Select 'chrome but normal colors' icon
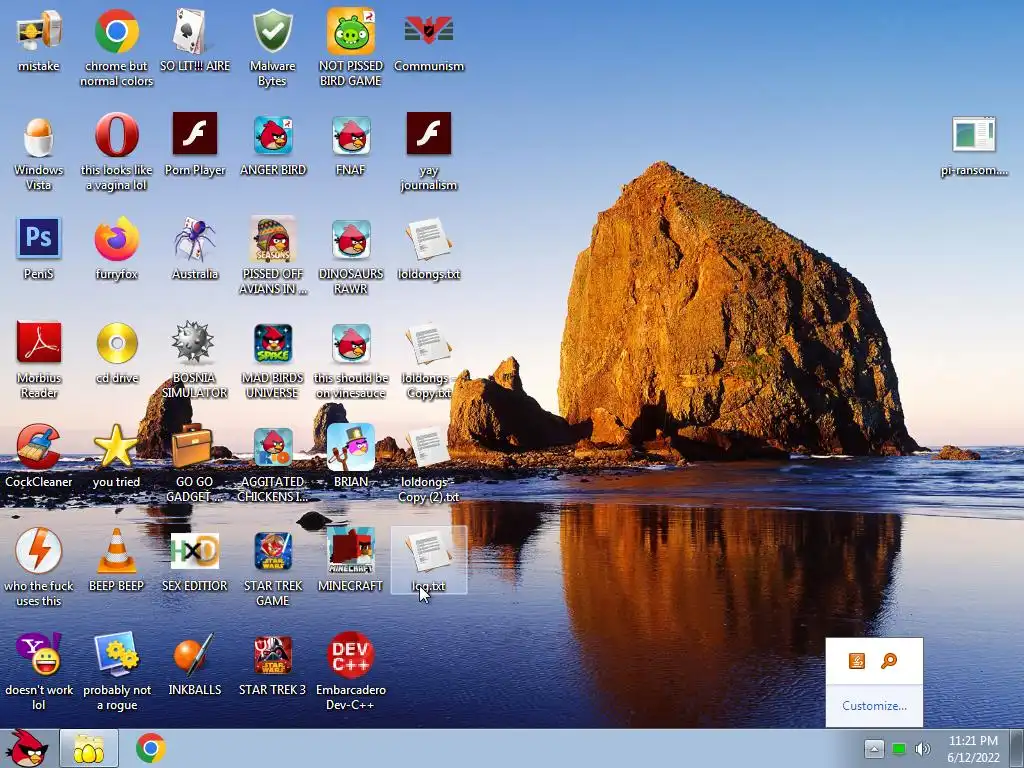Screen dimensions: 1024x768 tap(116, 48)
